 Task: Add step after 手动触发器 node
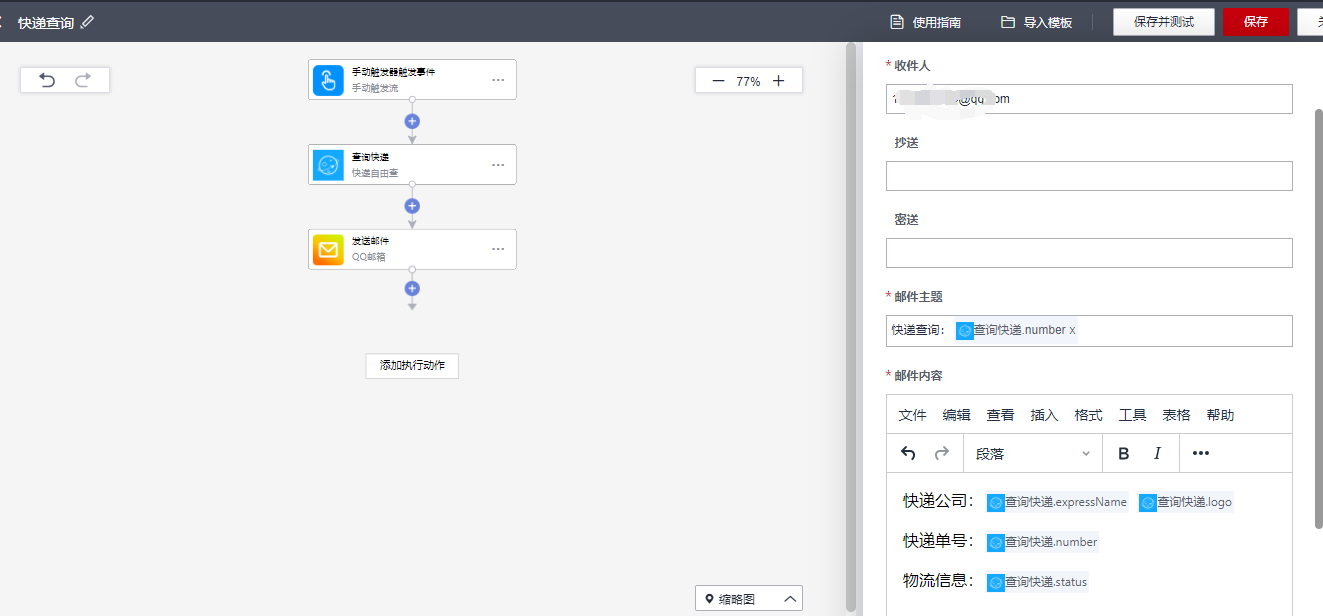[412, 121]
